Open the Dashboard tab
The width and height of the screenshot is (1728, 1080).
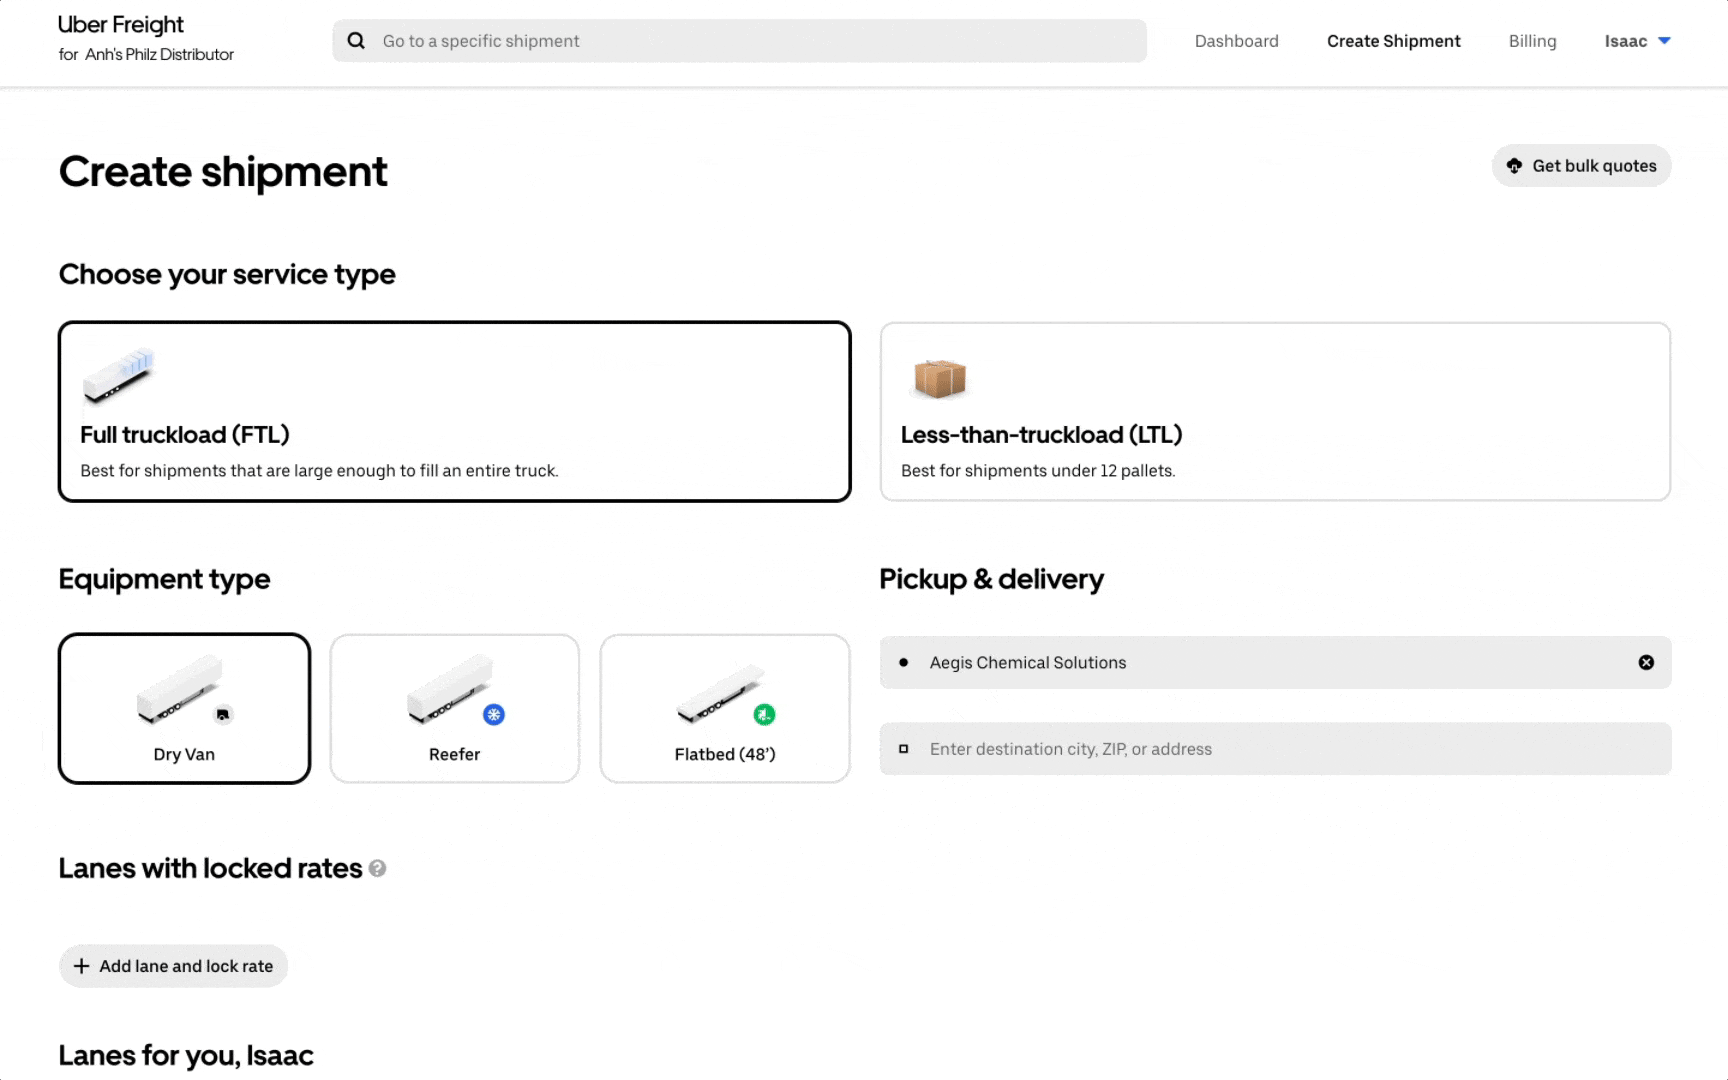(1236, 41)
